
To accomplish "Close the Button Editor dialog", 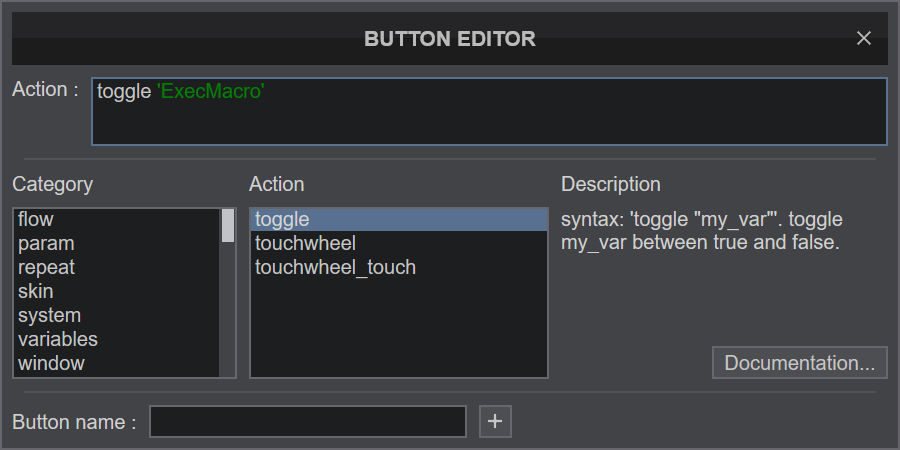I will click(863, 38).
